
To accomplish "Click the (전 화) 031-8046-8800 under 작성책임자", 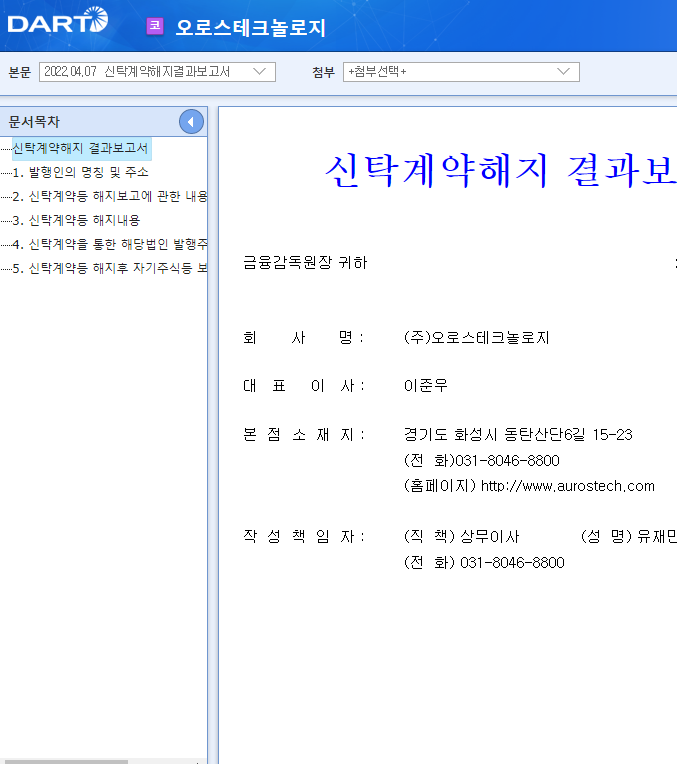I will pos(484,563).
